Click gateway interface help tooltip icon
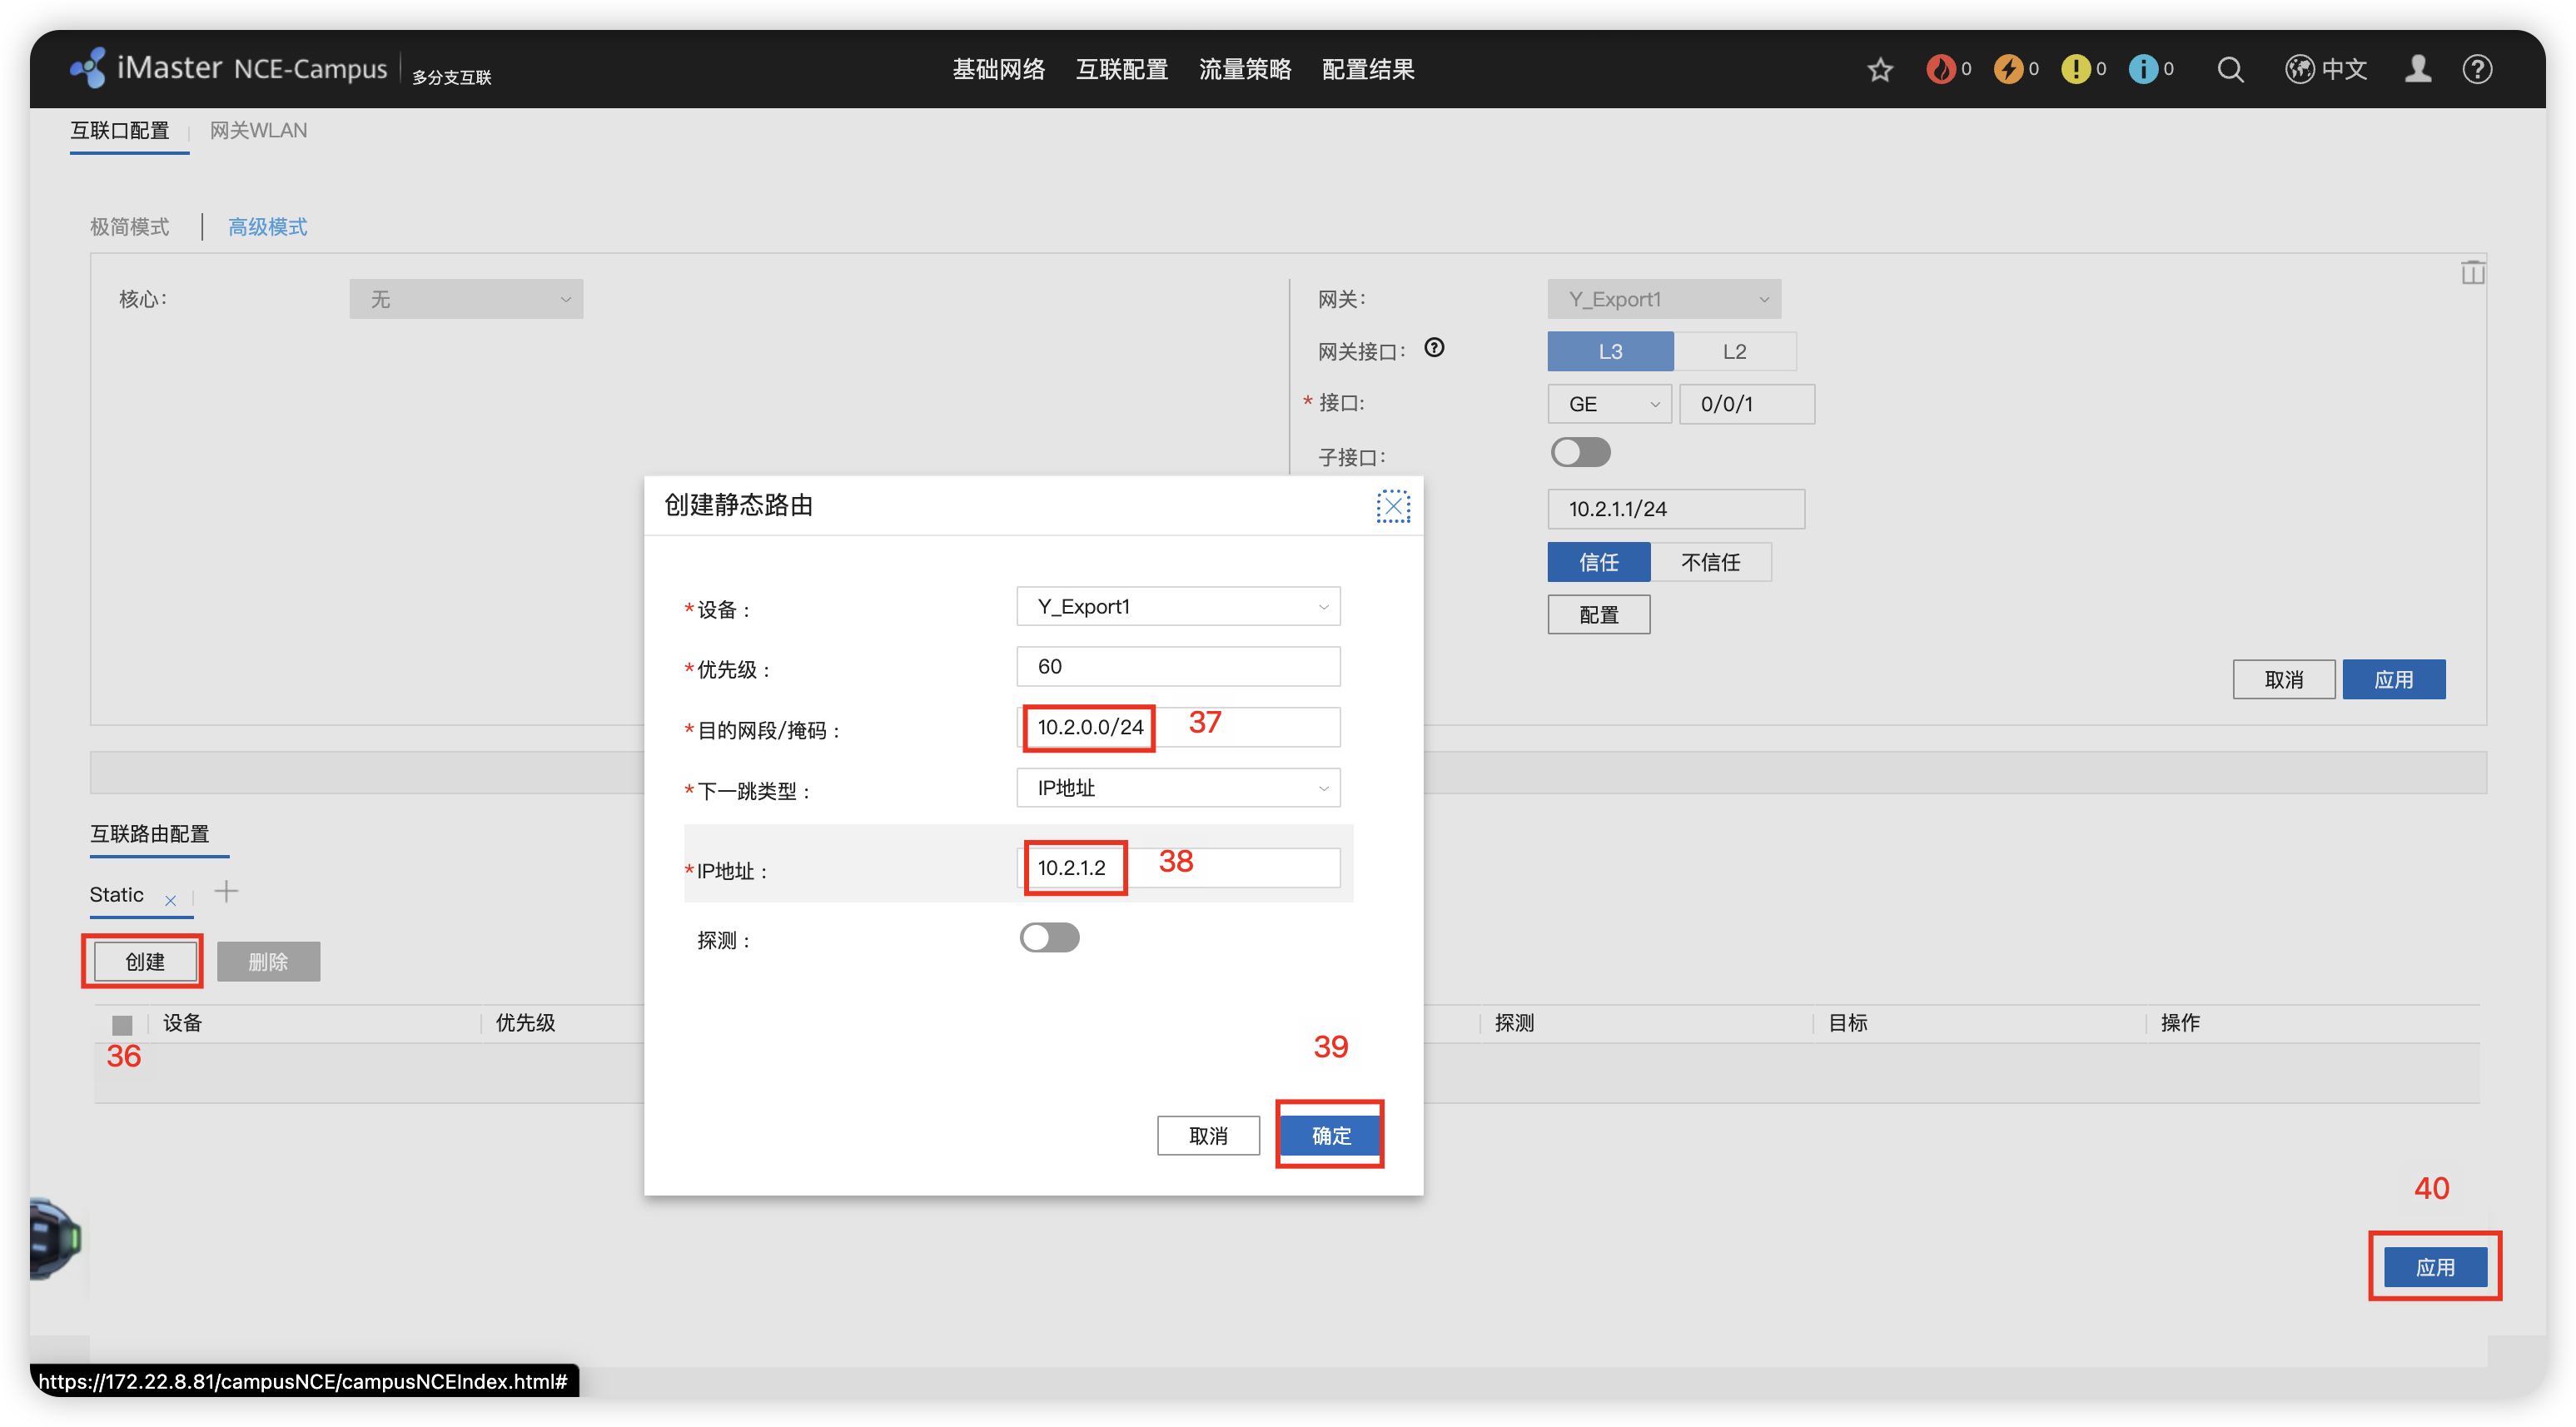The width and height of the screenshot is (2576, 1427). pyautogui.click(x=1434, y=348)
